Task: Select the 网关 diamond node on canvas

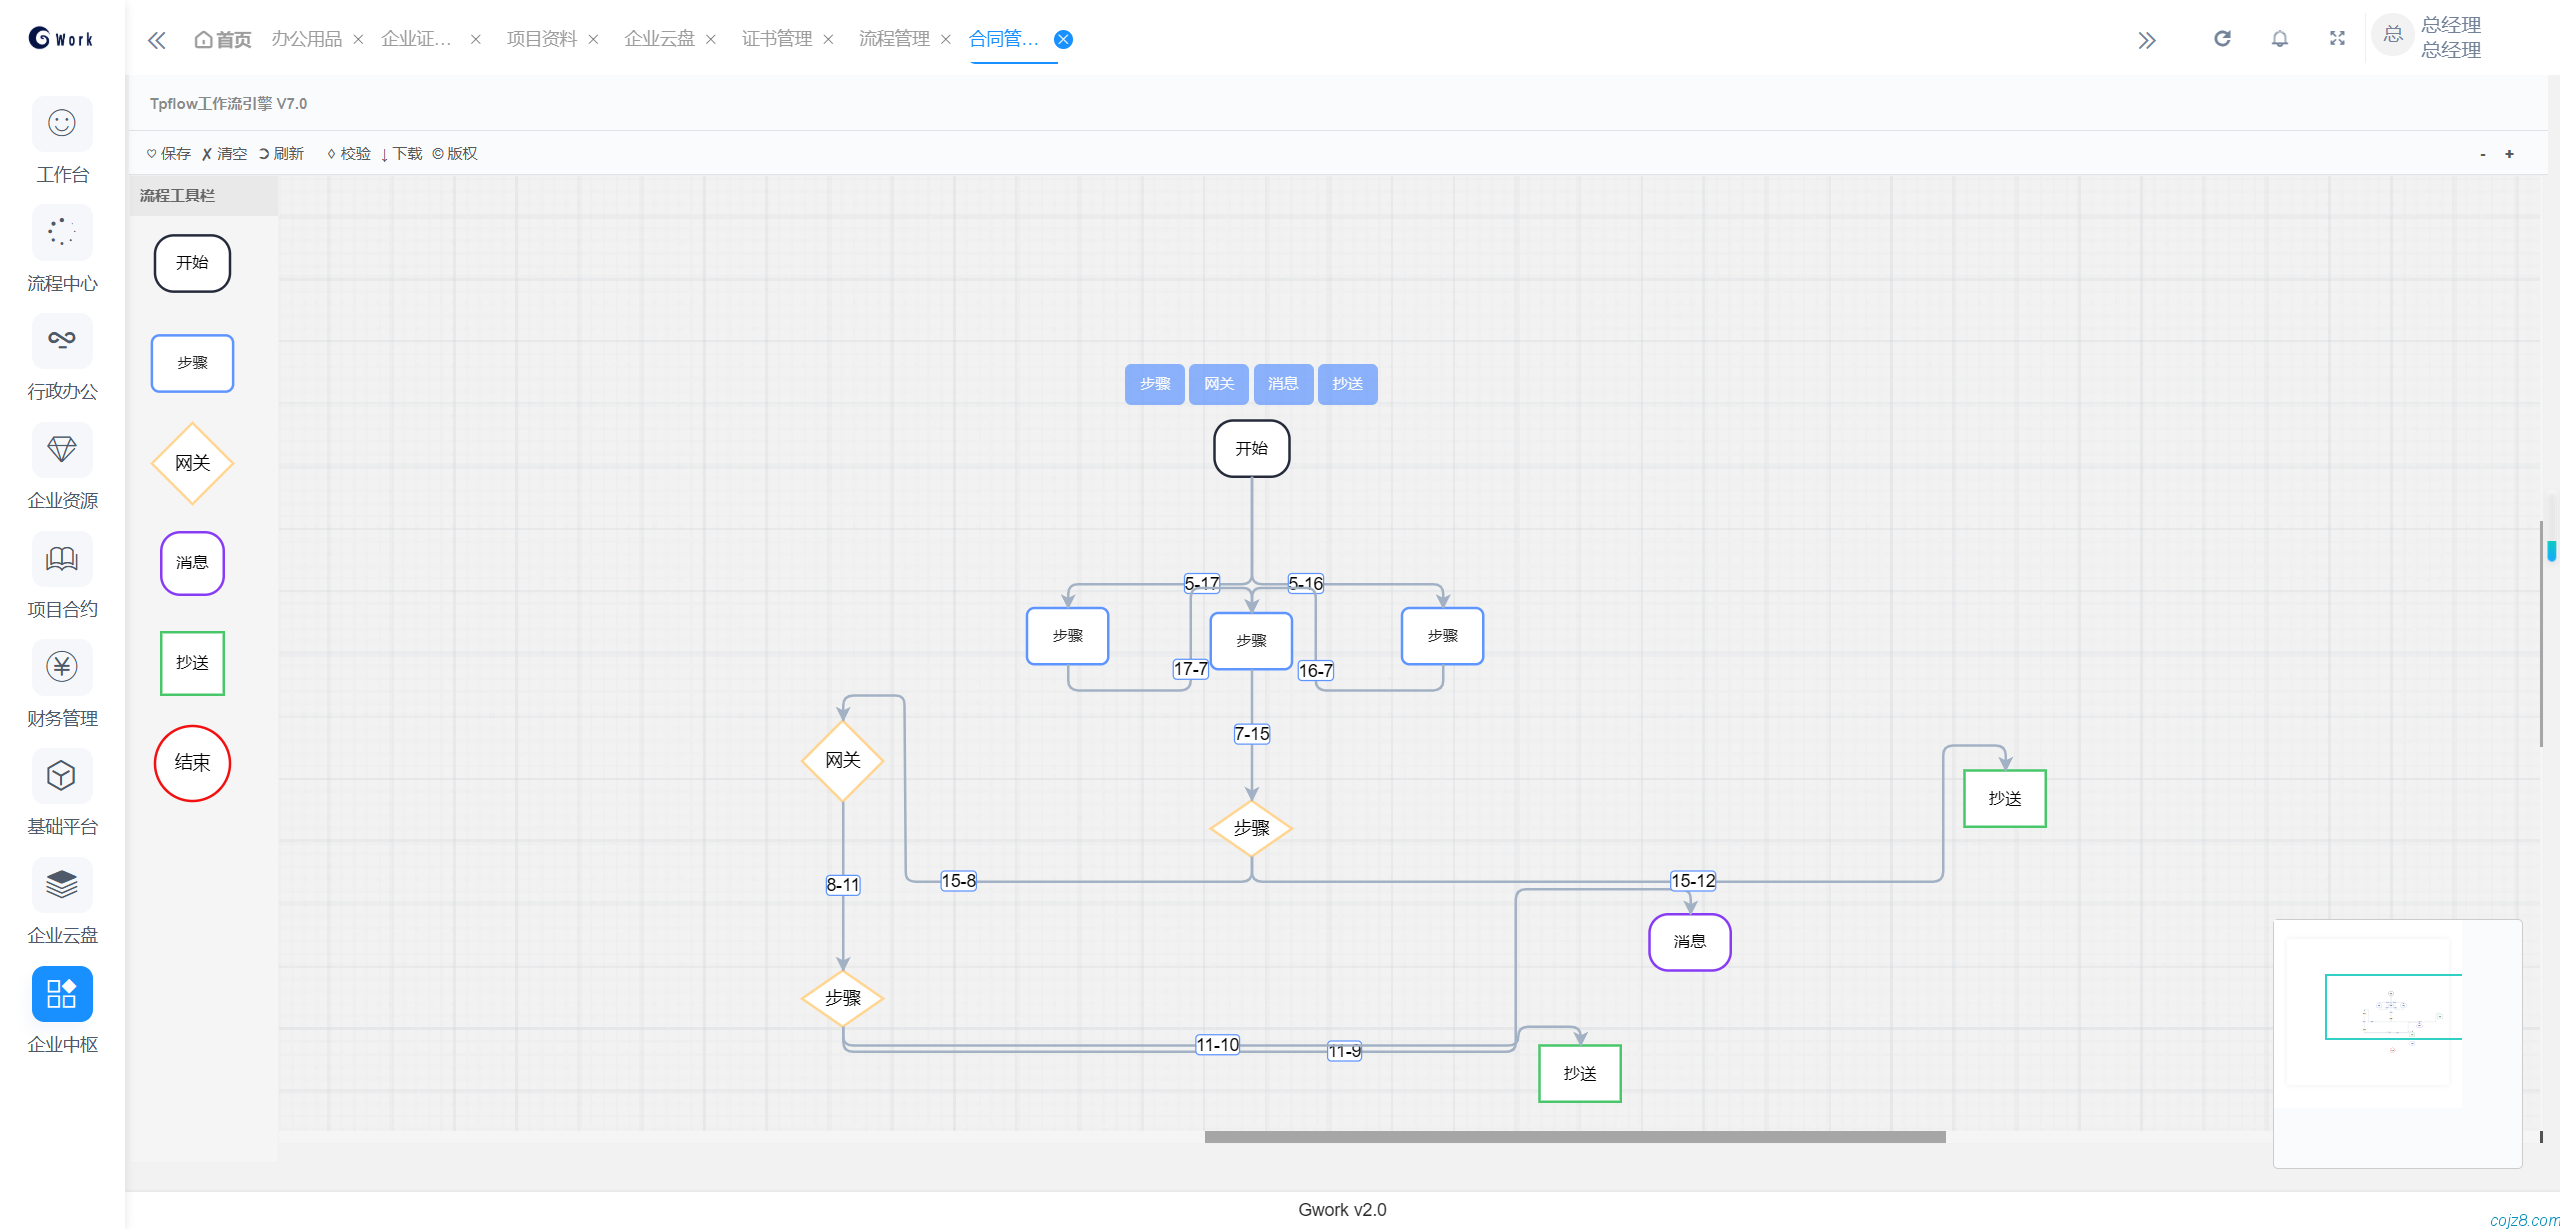Action: 843,761
